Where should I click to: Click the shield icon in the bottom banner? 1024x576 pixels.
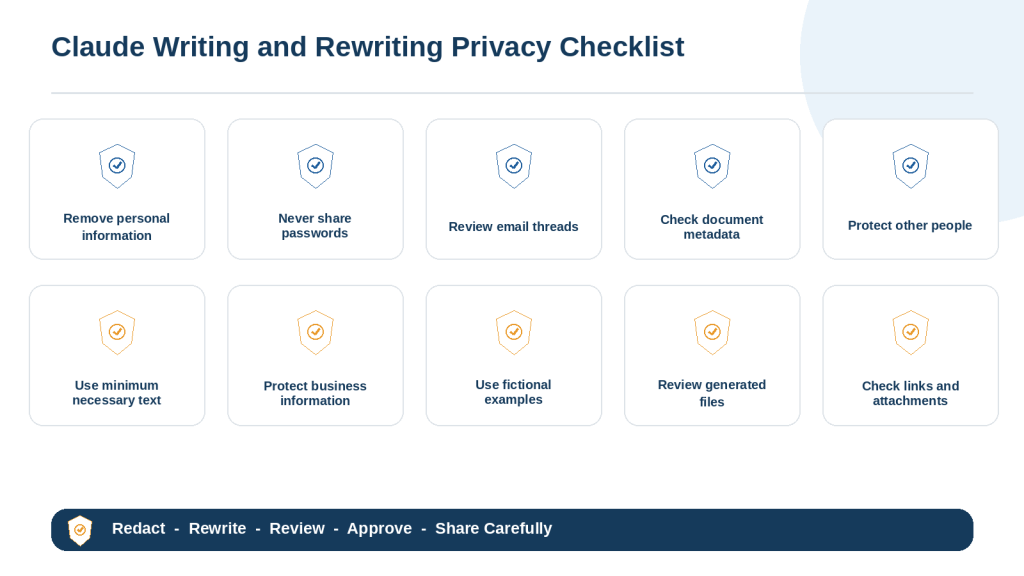[80, 530]
